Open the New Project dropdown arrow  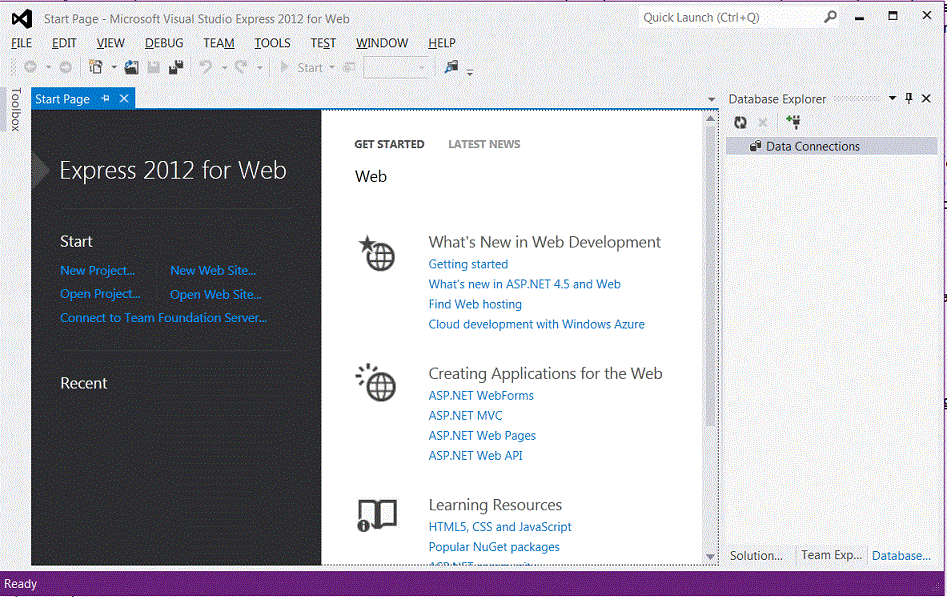point(114,67)
